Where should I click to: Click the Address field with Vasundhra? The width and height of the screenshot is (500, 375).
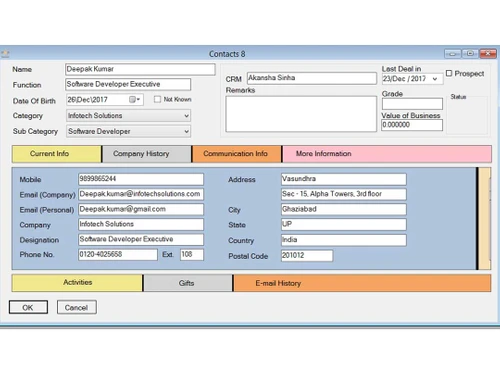[x=344, y=179]
